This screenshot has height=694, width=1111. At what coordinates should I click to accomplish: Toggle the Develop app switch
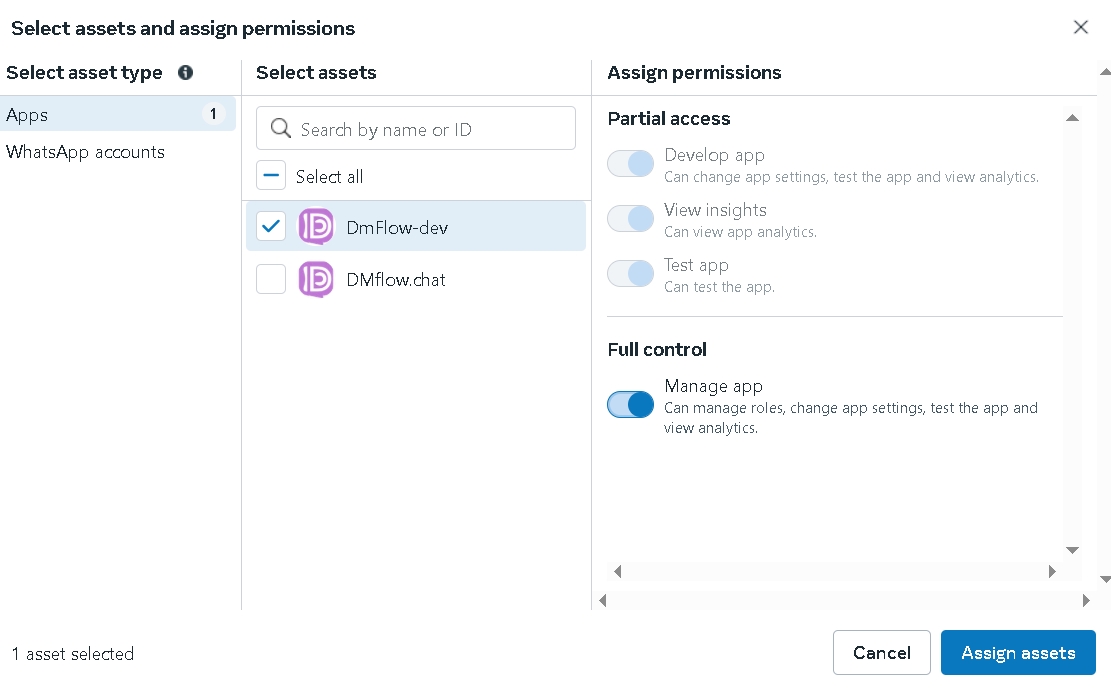tap(630, 164)
